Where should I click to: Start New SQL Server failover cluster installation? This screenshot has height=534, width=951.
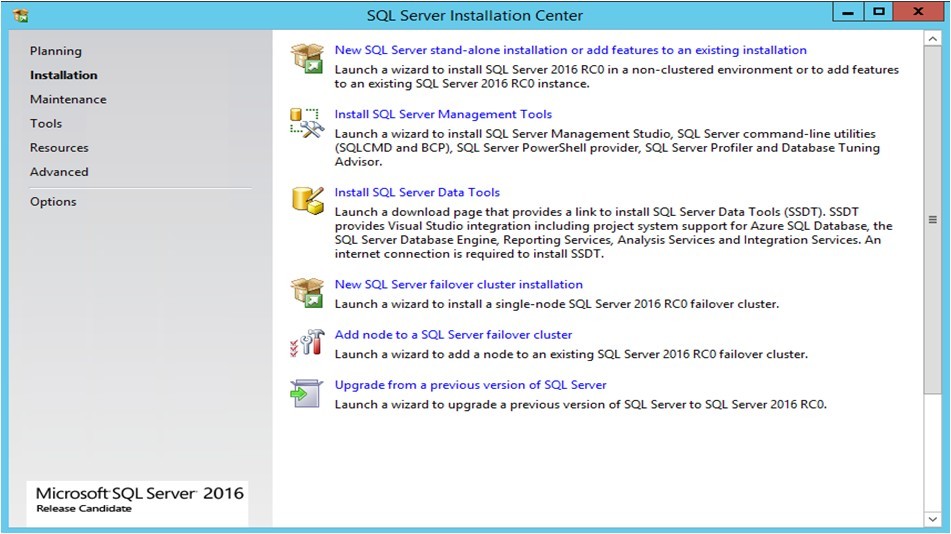pos(459,285)
